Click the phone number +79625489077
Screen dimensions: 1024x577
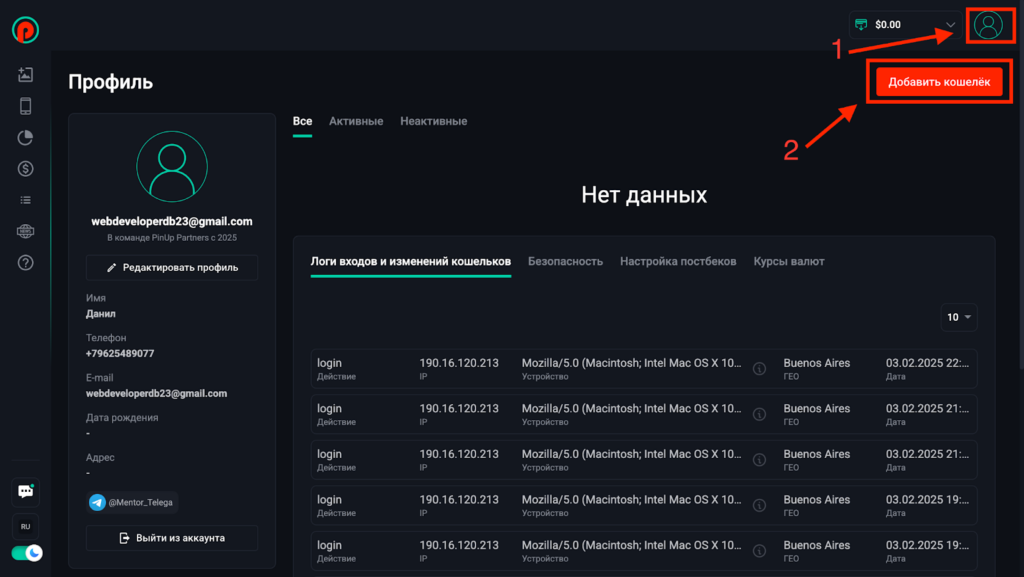(120, 354)
